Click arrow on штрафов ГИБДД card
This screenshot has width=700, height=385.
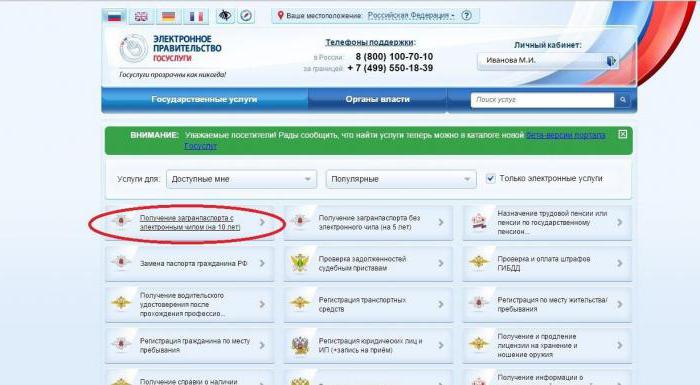coord(620,264)
